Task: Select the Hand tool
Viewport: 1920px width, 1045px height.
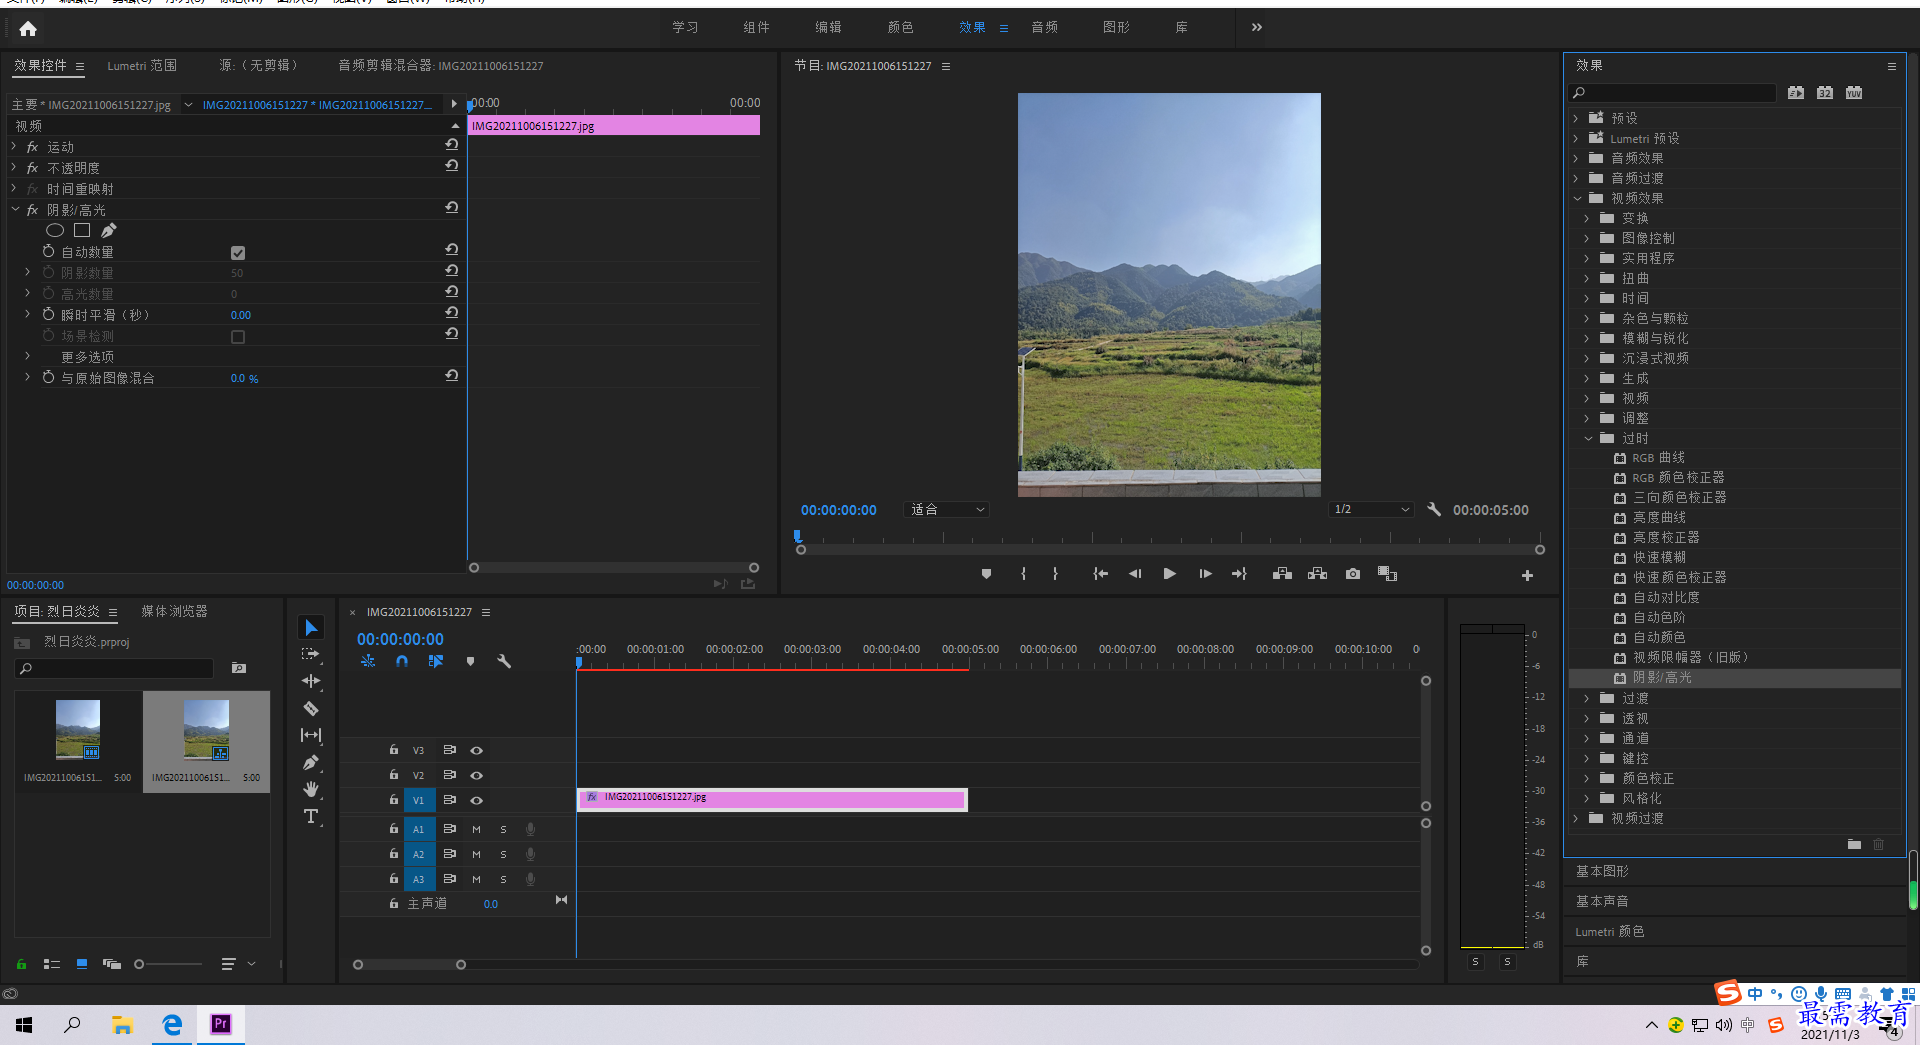Action: (x=311, y=789)
